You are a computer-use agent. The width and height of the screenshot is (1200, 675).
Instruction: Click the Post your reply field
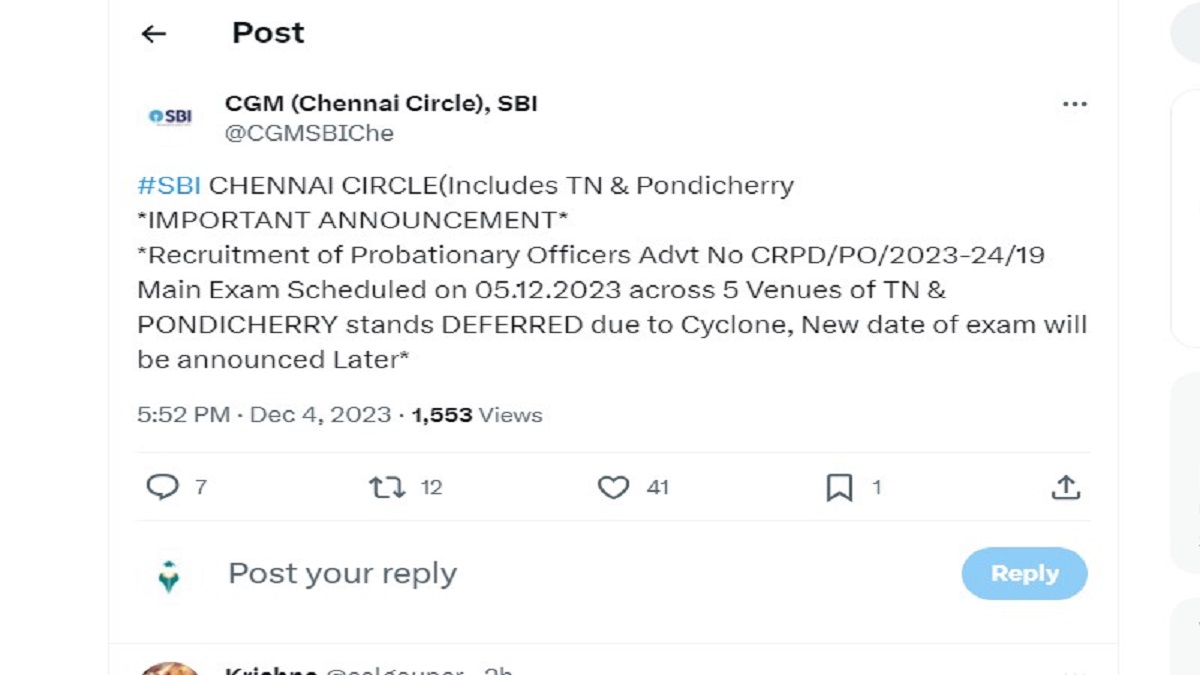pyautogui.click(x=342, y=573)
